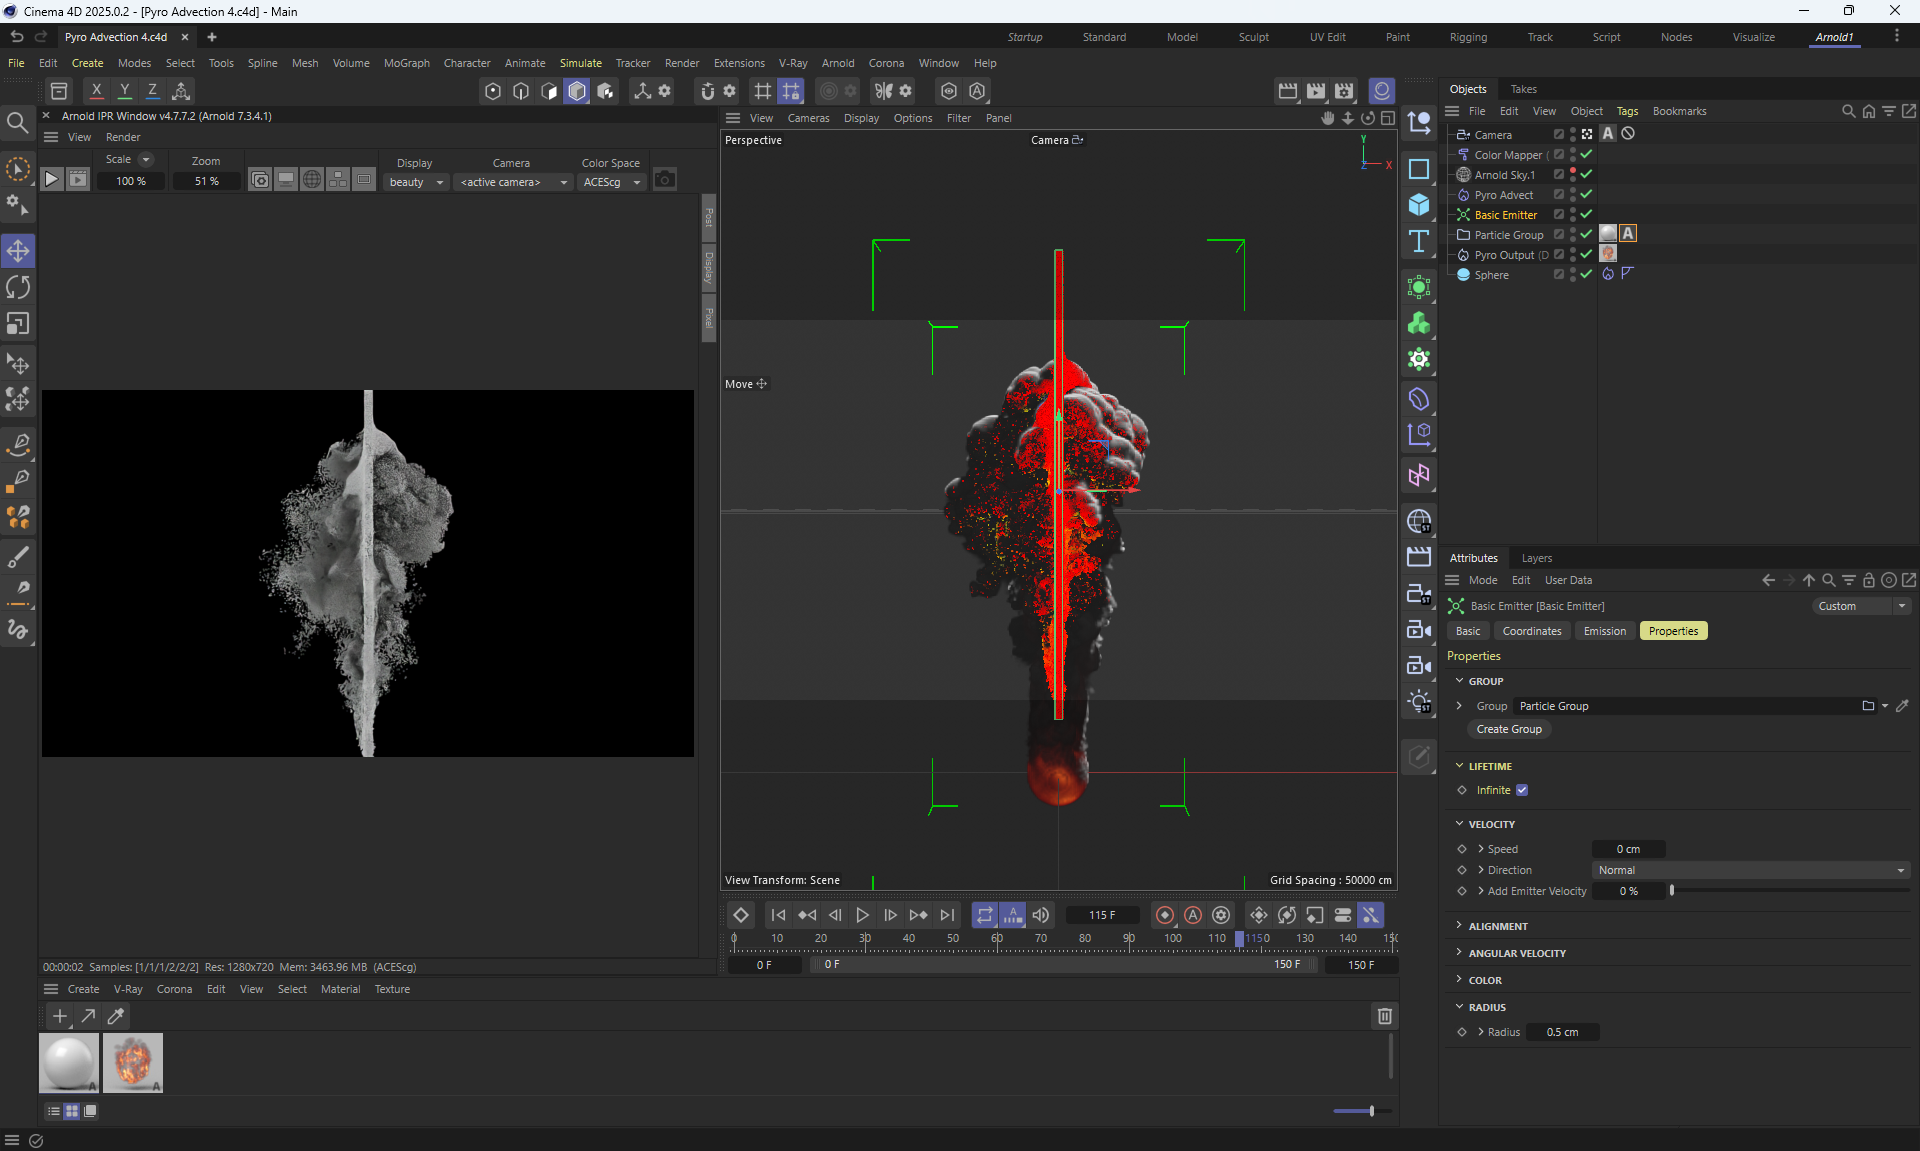Click the Create Group button
The image size is (1920, 1151).
[x=1508, y=729]
